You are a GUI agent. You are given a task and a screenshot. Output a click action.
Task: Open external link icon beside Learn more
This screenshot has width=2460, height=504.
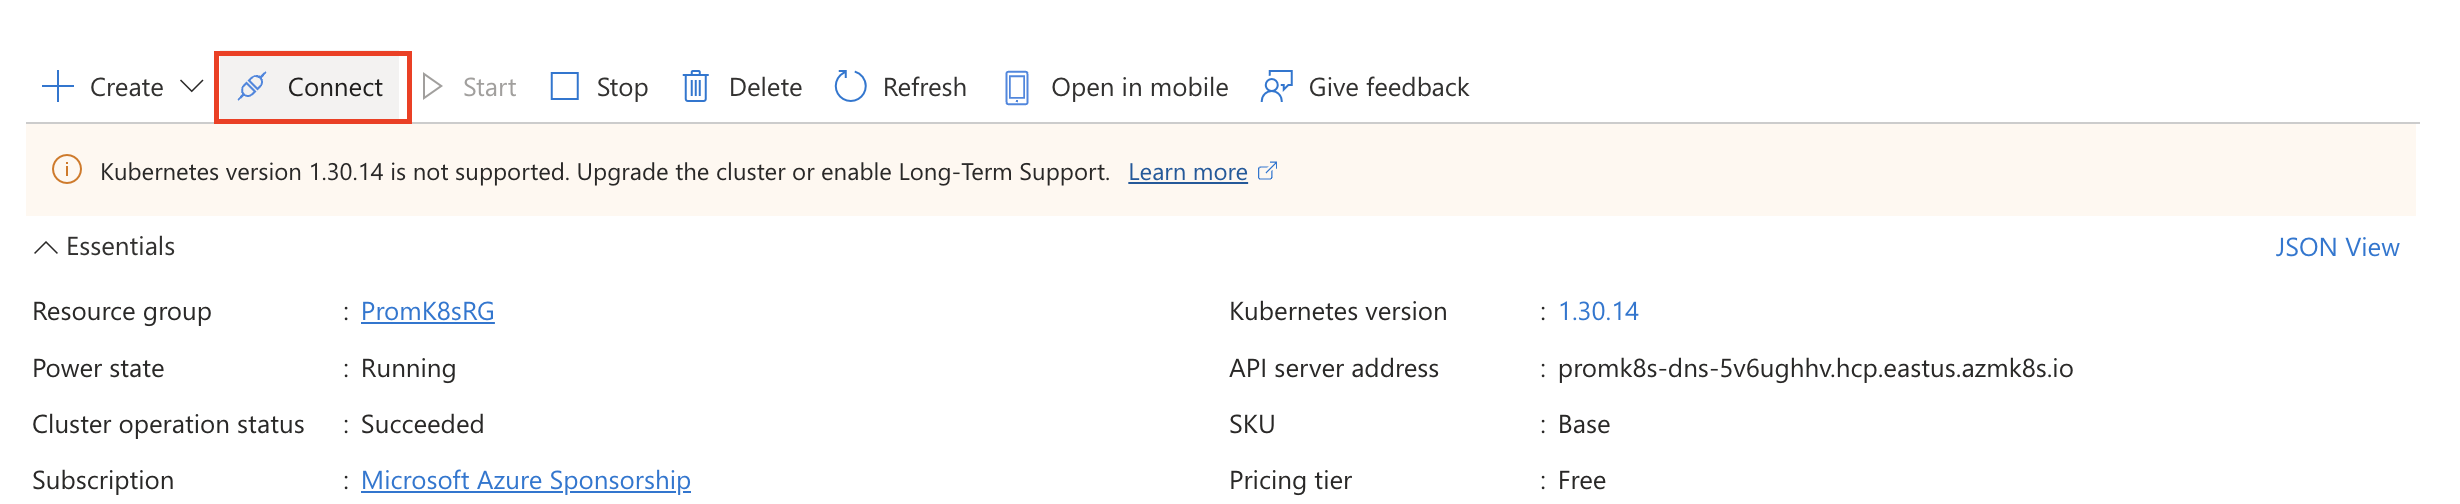pyautogui.click(x=1268, y=171)
